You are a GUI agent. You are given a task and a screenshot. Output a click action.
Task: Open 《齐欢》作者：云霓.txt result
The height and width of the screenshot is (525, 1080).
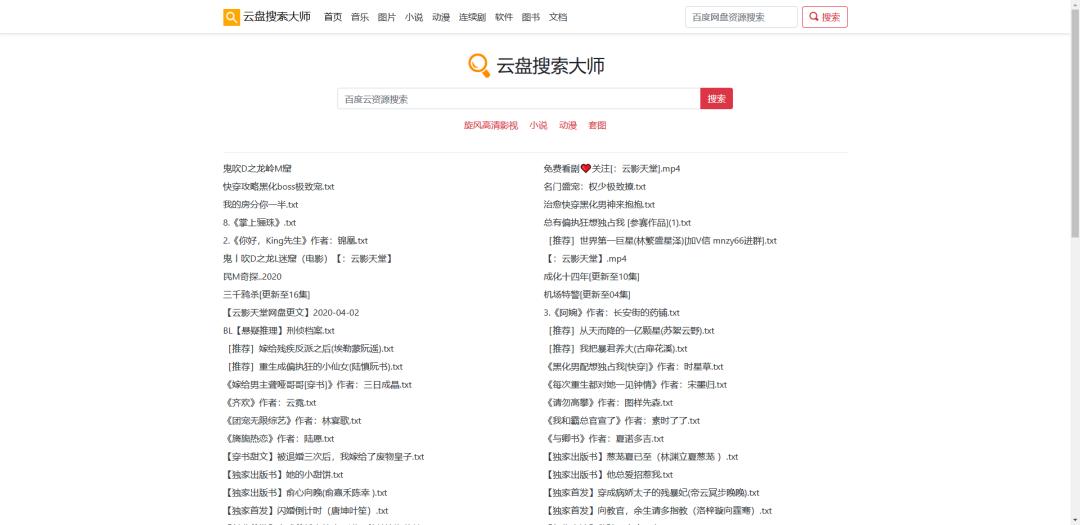(270, 402)
